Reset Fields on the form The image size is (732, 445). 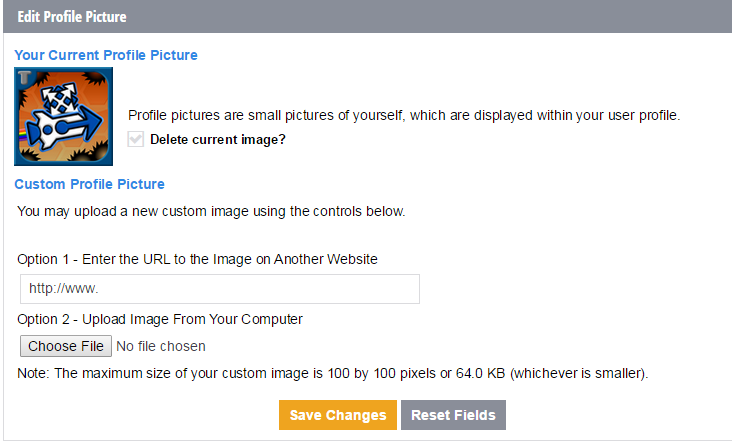pyautogui.click(x=453, y=415)
